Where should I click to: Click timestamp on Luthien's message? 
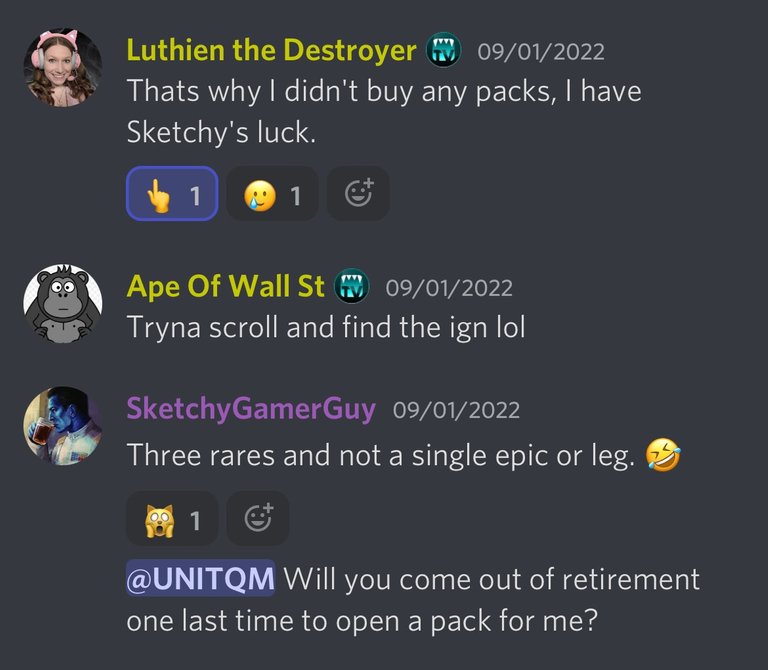coord(541,52)
